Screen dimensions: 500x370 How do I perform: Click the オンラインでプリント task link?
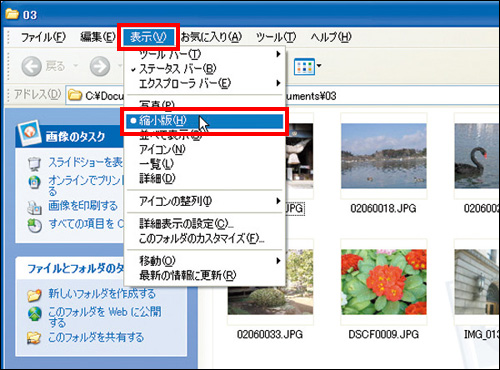coord(86,185)
